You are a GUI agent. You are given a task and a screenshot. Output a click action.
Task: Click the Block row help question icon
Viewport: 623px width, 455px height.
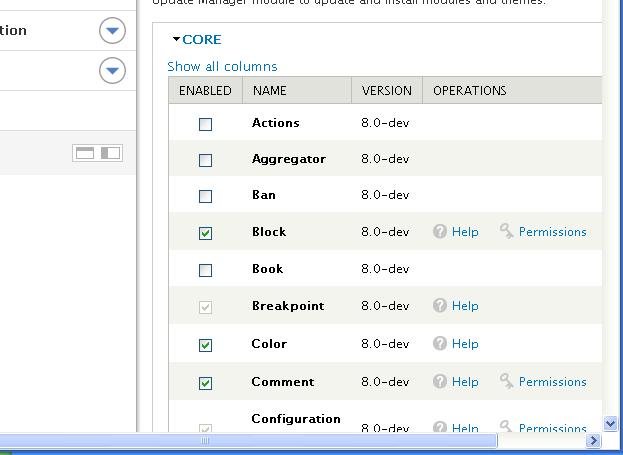pyautogui.click(x=440, y=231)
